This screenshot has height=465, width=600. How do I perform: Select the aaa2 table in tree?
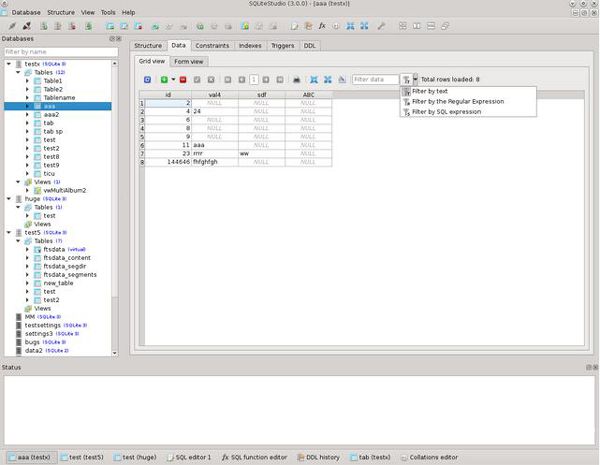51,114
